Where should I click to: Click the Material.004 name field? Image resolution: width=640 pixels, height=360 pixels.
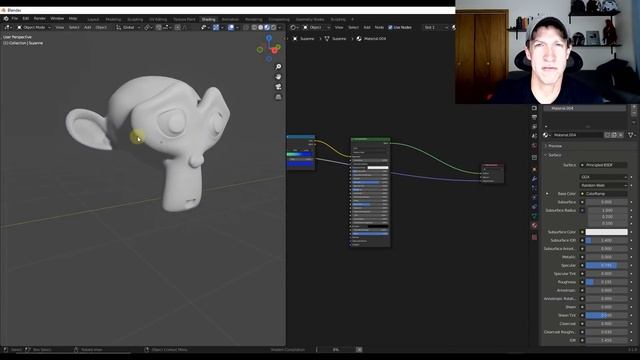(x=577, y=135)
